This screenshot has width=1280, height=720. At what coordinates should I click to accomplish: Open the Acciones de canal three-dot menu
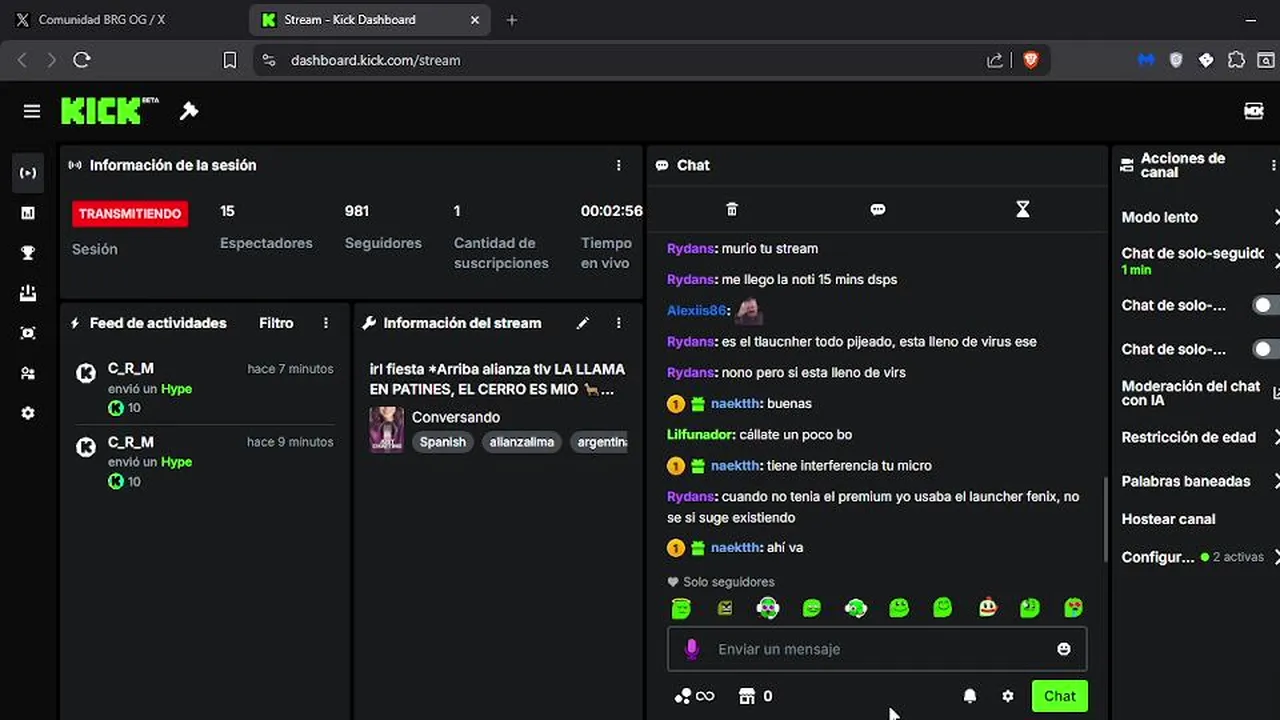coord(1273,165)
